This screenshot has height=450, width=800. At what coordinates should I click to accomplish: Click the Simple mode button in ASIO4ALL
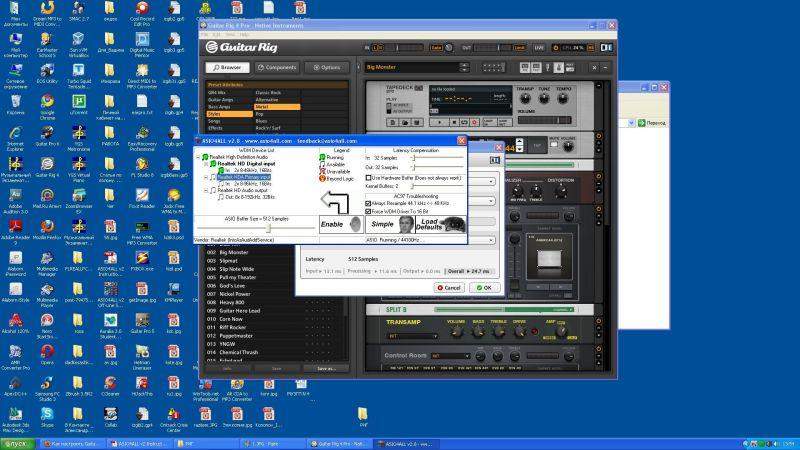[x=390, y=224]
